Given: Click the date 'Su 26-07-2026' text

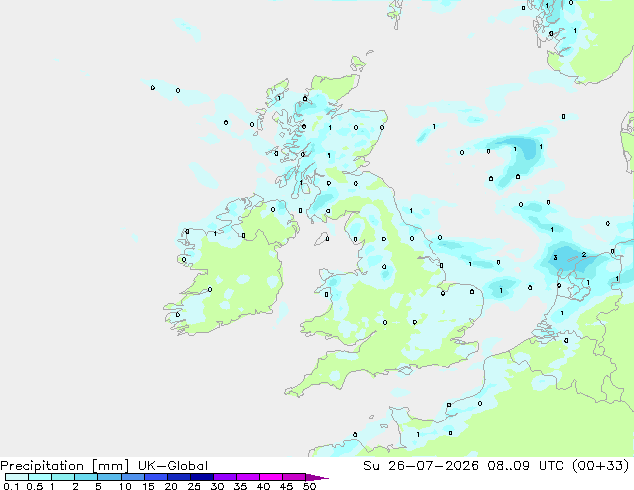Looking at the screenshot, I should point(421,466).
